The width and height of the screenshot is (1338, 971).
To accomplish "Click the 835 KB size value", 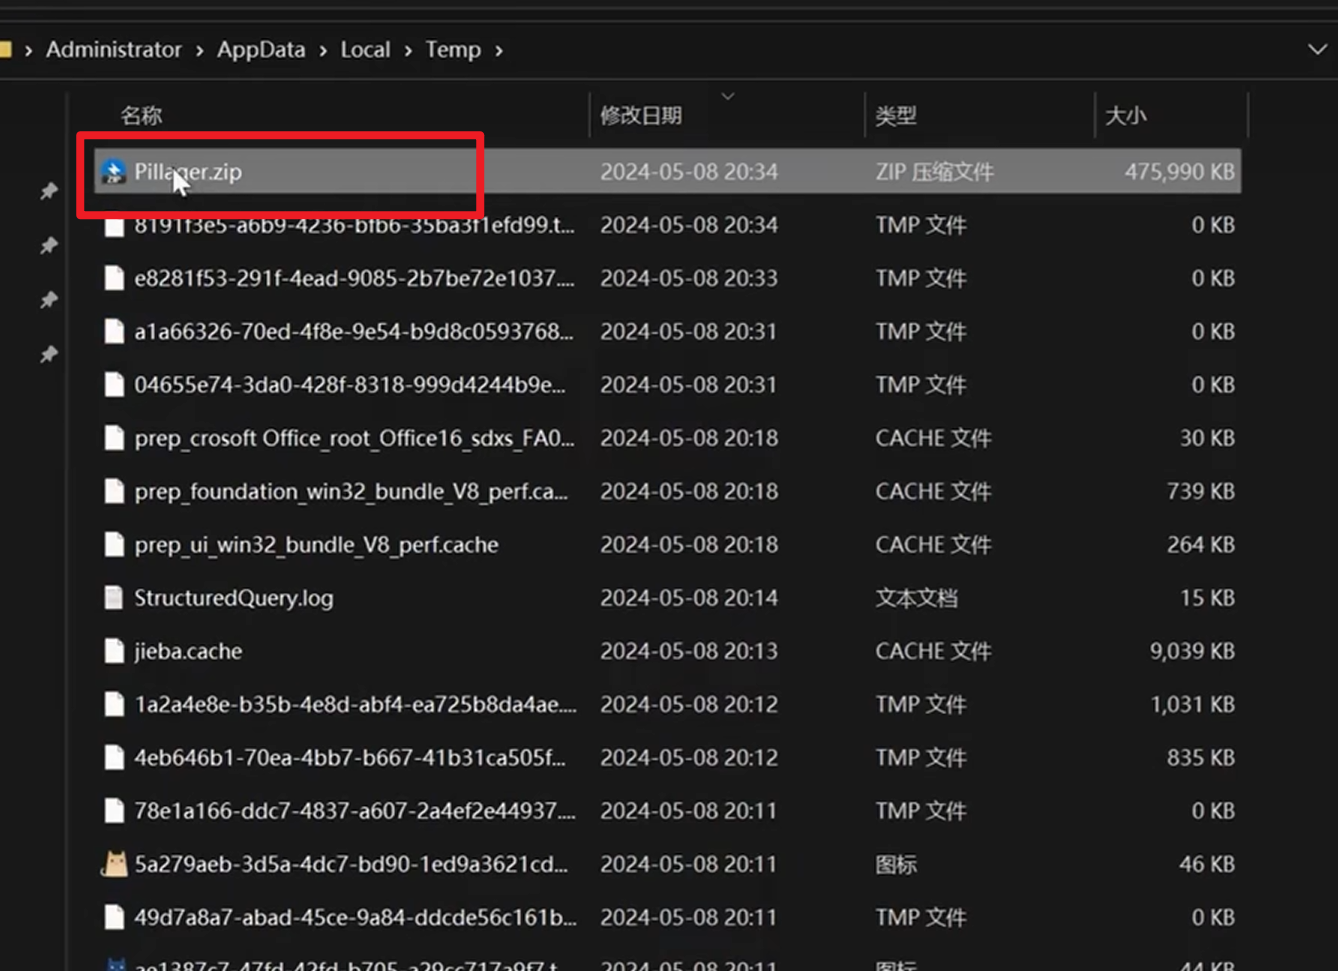I will point(1200,758).
